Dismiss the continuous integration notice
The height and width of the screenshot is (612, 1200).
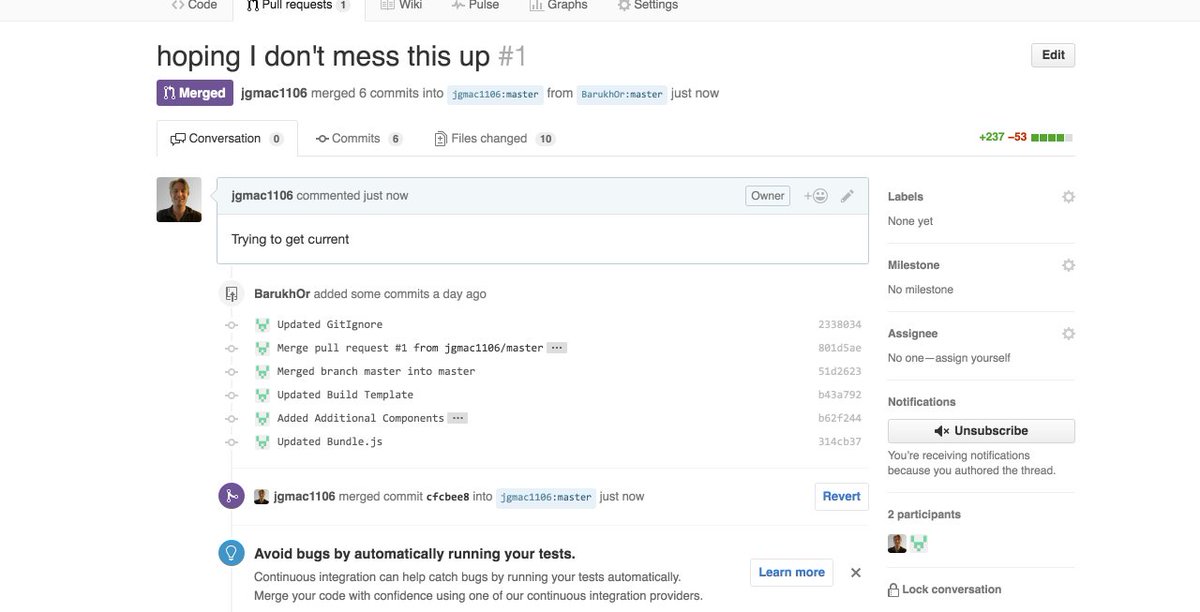(x=856, y=573)
